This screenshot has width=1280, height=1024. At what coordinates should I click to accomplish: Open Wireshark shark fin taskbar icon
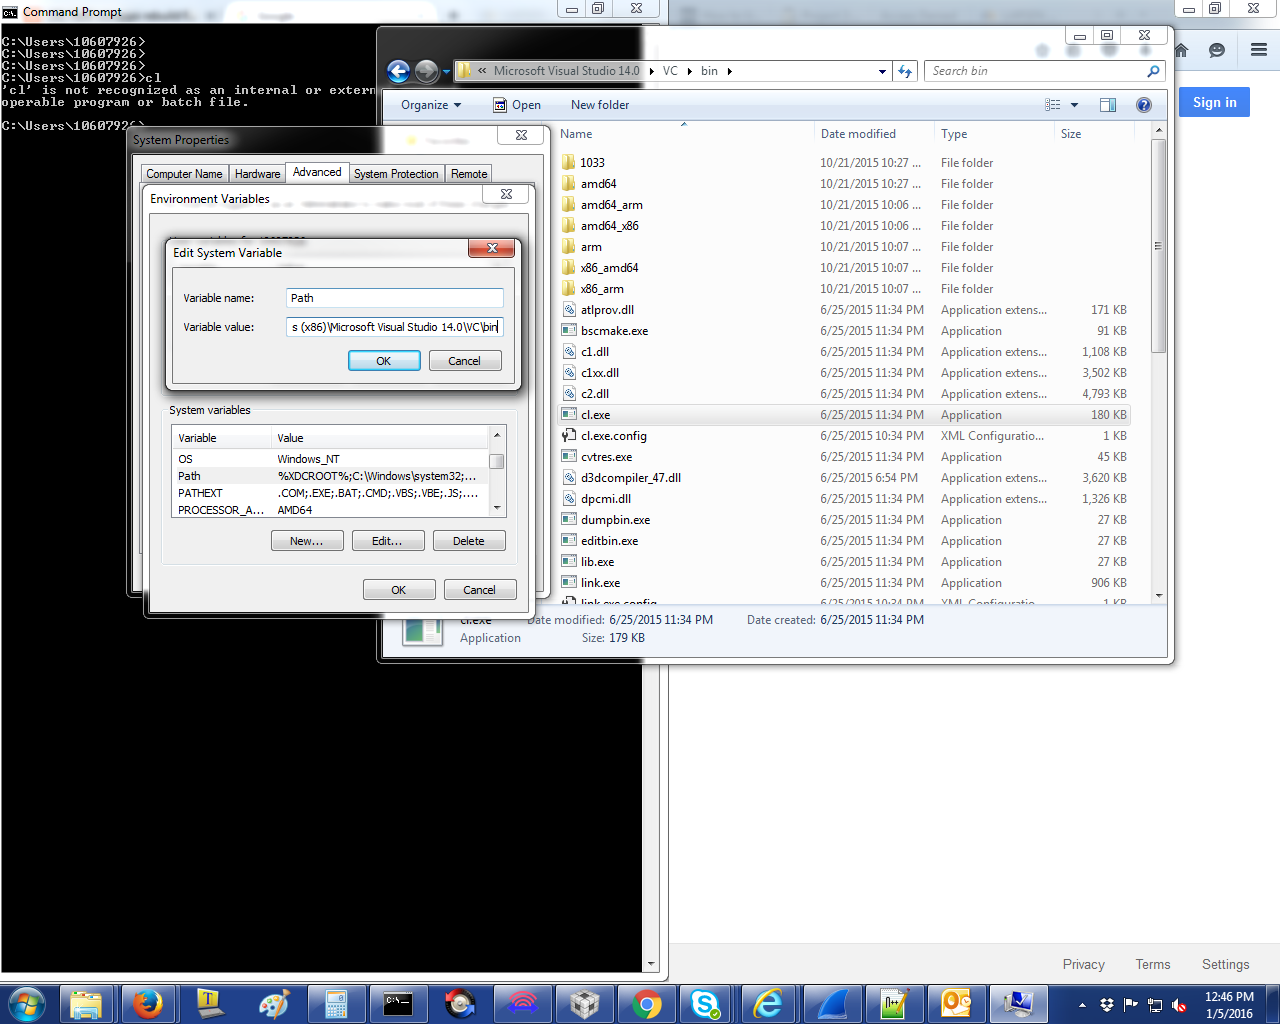[832, 1004]
